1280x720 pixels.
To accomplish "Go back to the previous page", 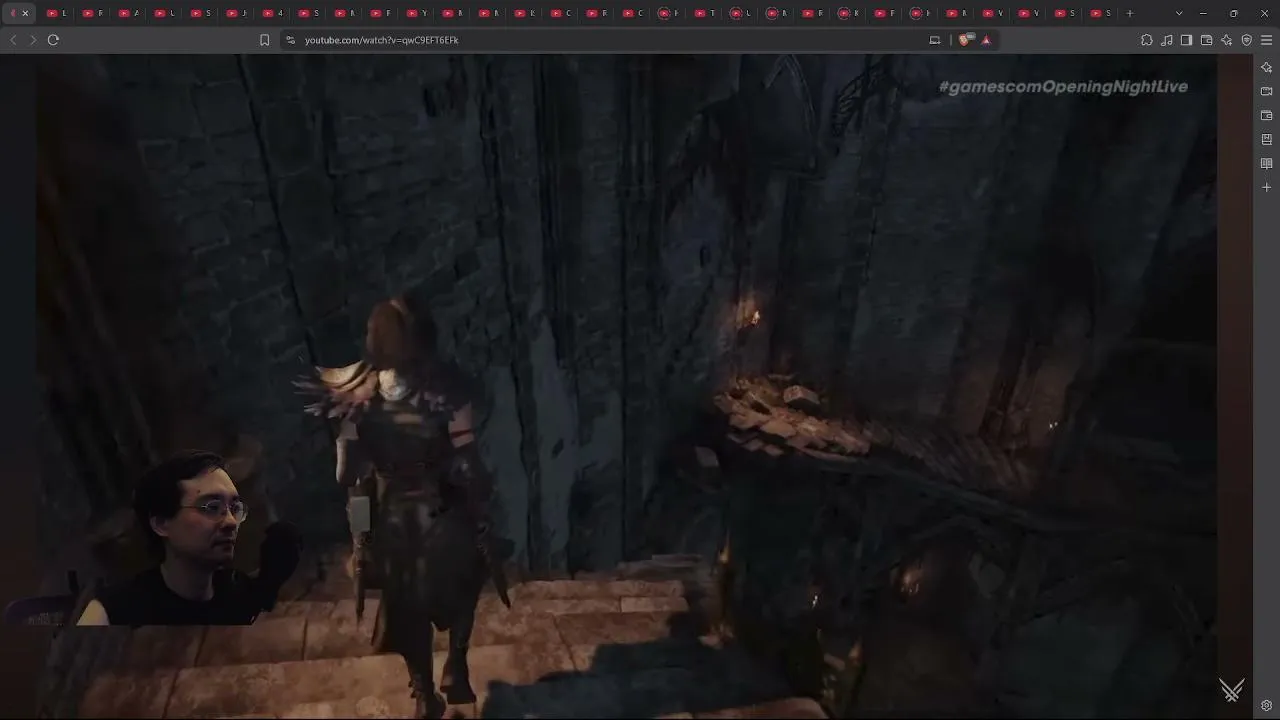I will coord(13,40).
